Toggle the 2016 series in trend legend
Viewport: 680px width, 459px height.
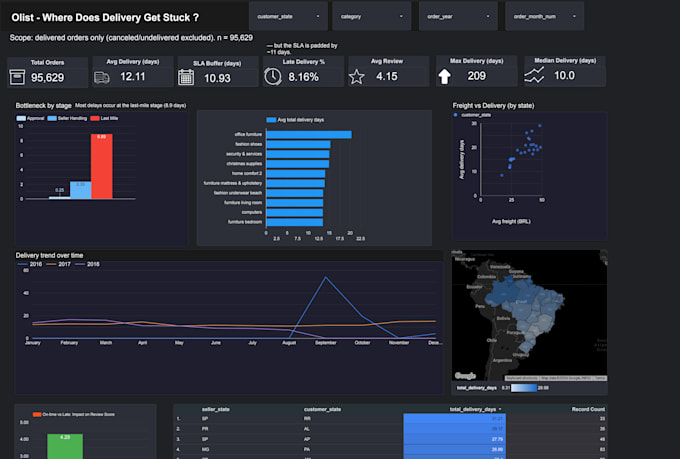tap(29, 264)
